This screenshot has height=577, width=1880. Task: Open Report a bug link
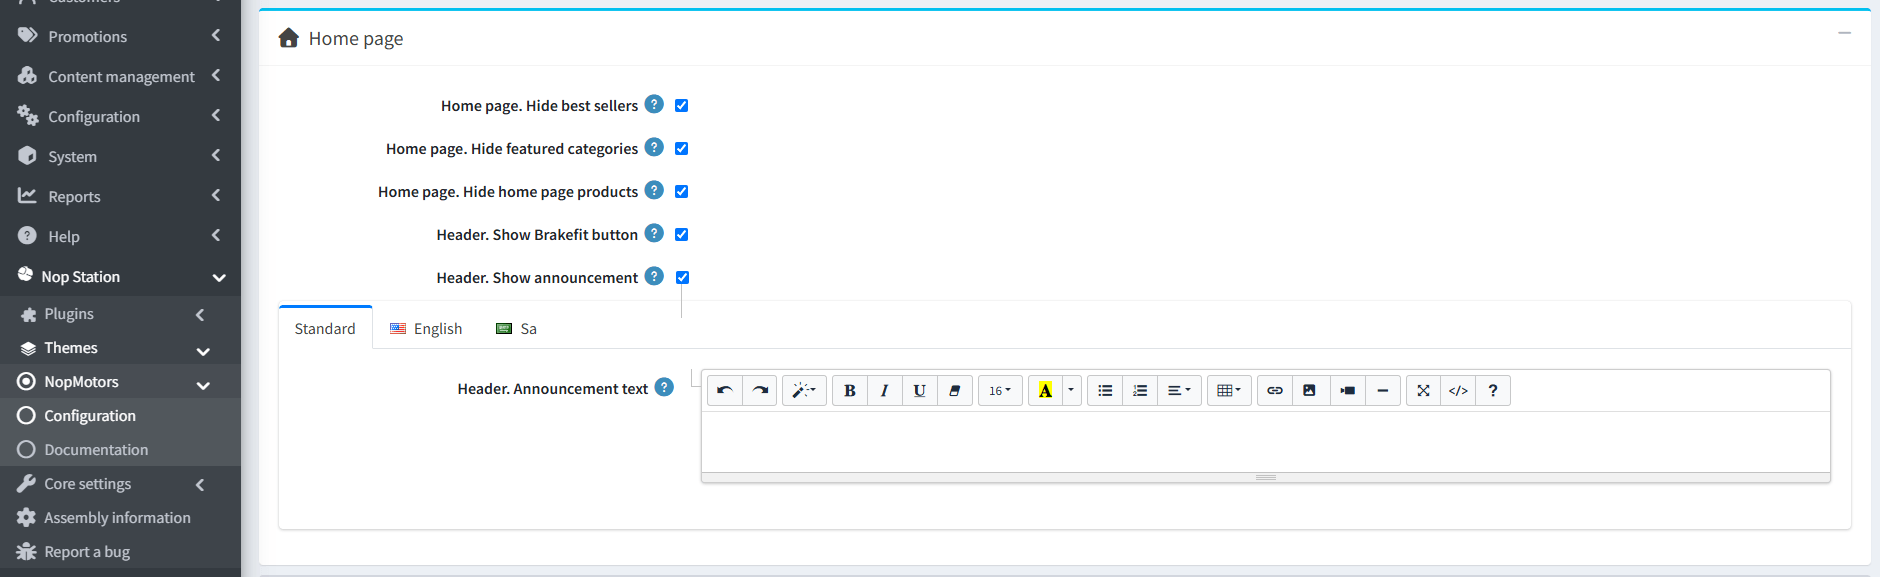(120, 552)
